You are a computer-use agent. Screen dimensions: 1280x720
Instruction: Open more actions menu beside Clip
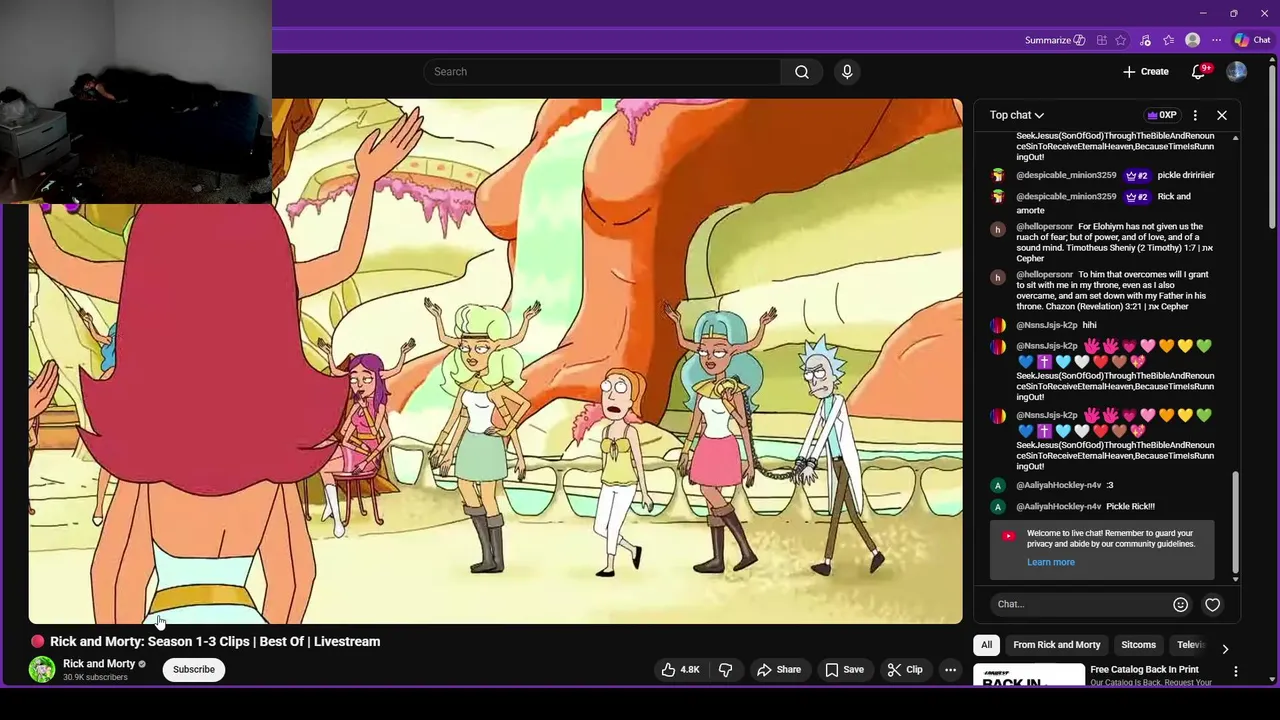tap(950, 670)
